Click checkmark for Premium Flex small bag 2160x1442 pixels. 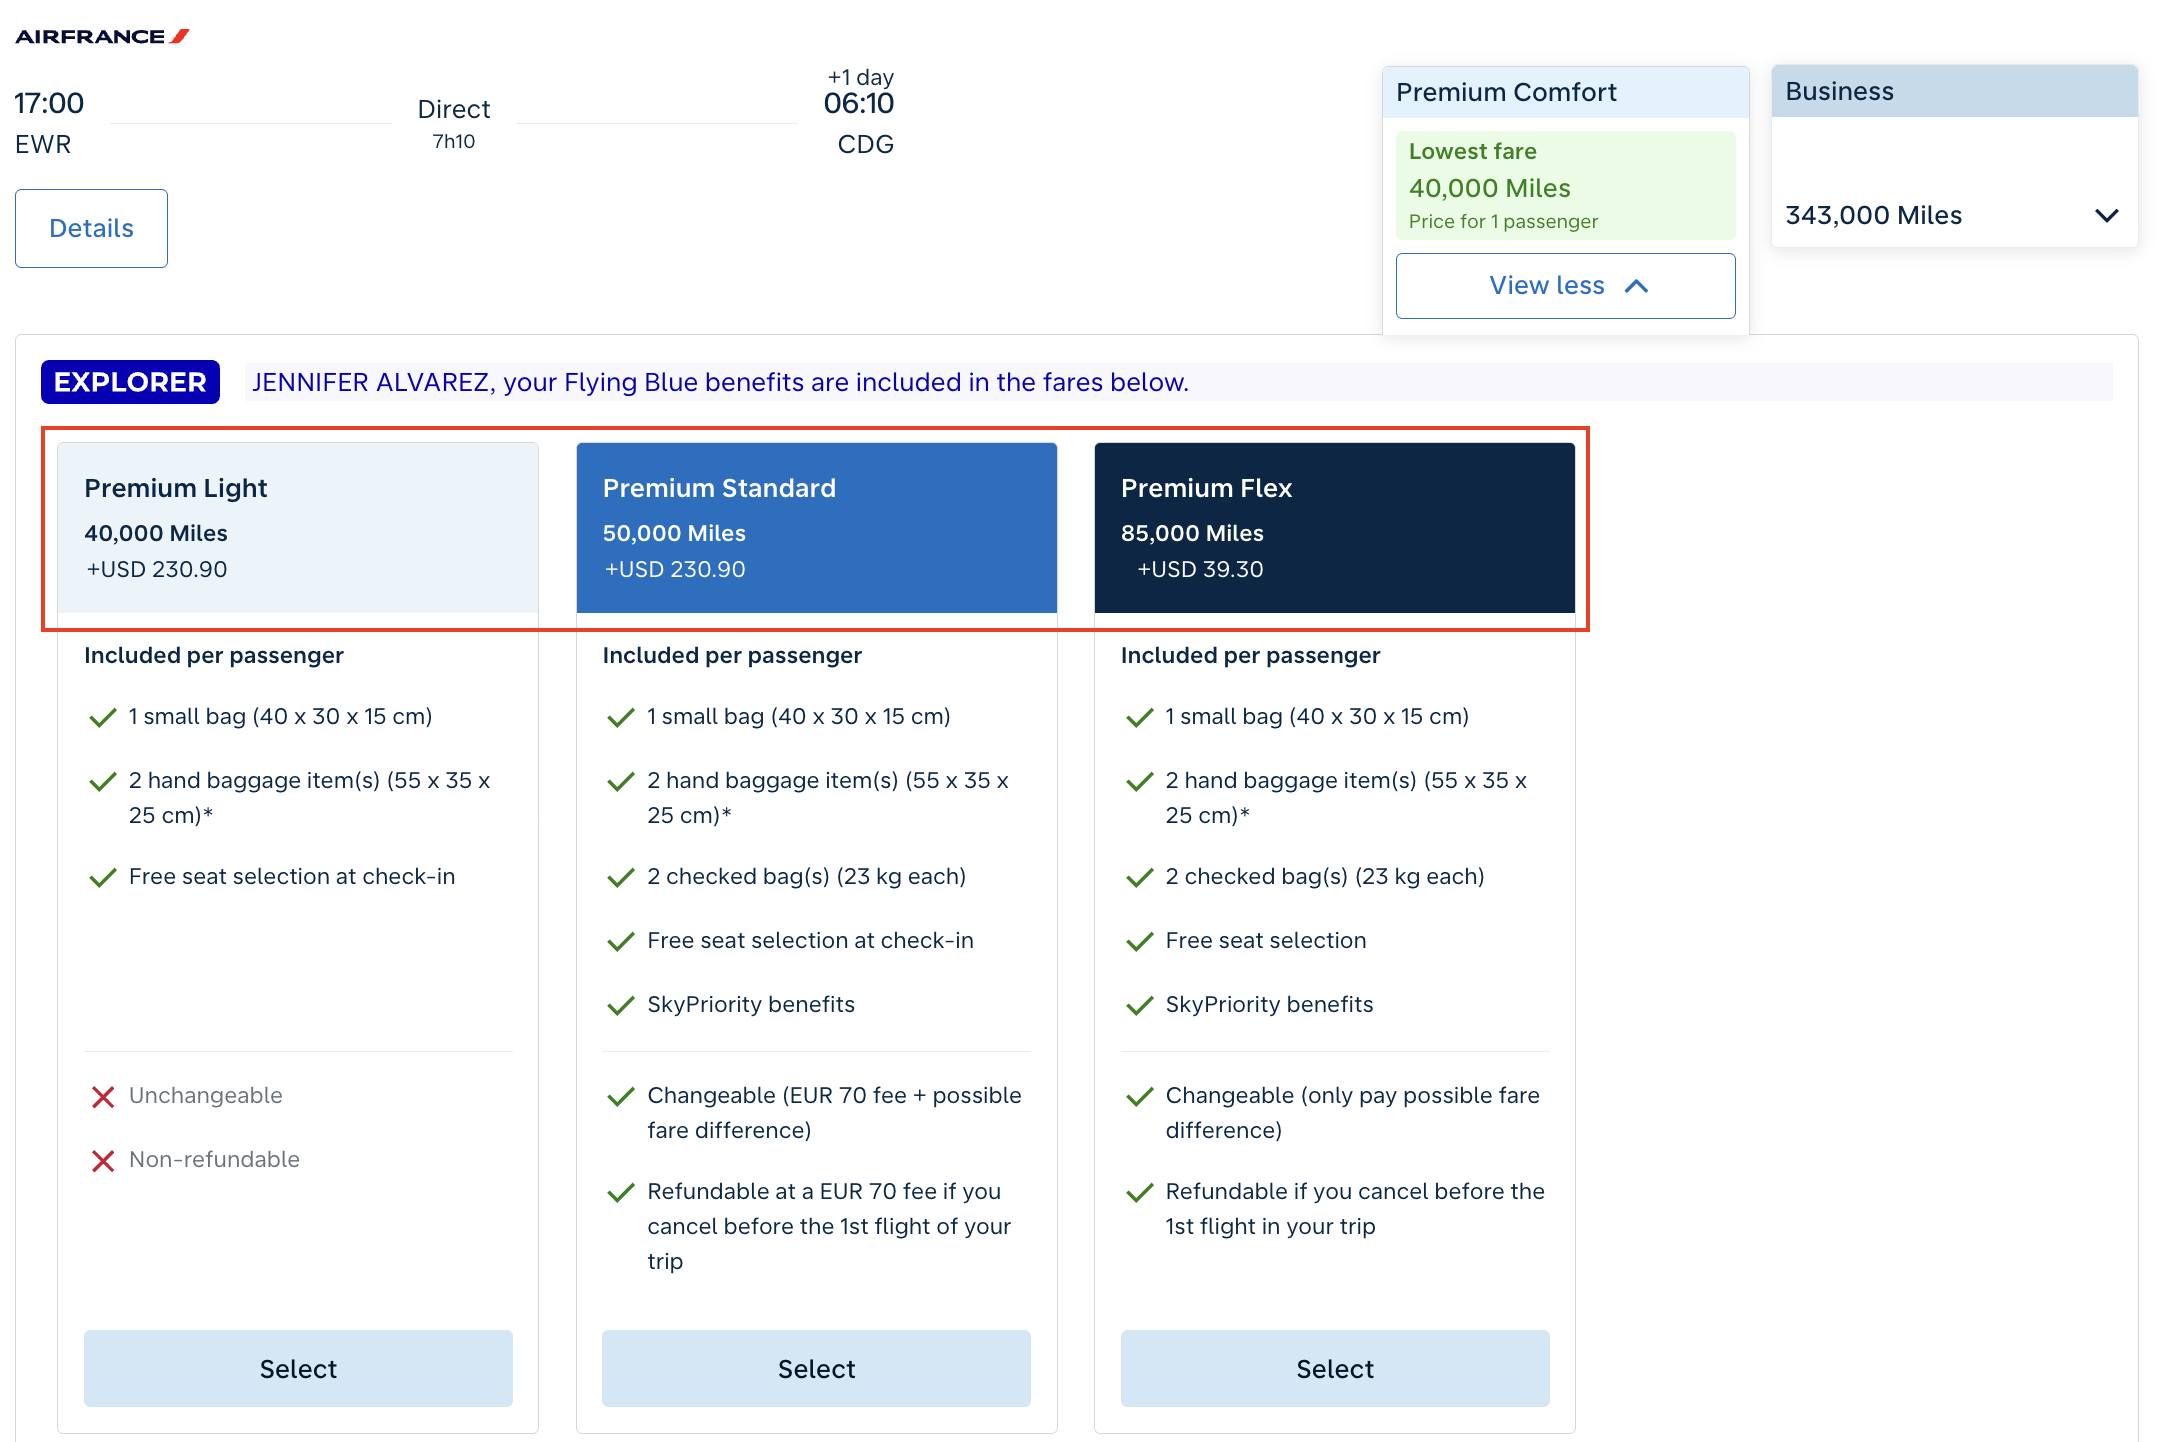pos(1140,718)
